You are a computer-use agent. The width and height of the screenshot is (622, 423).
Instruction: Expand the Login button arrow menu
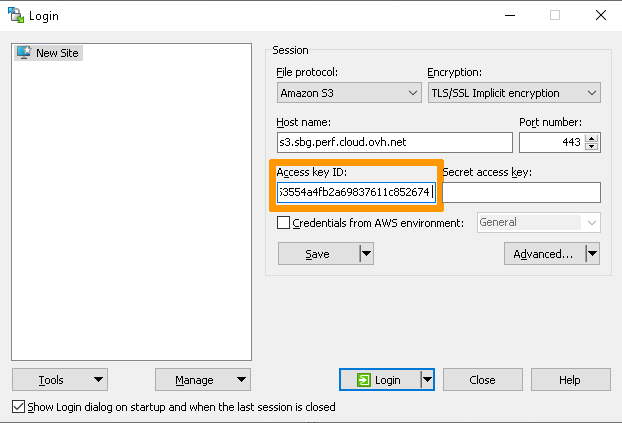click(x=427, y=380)
